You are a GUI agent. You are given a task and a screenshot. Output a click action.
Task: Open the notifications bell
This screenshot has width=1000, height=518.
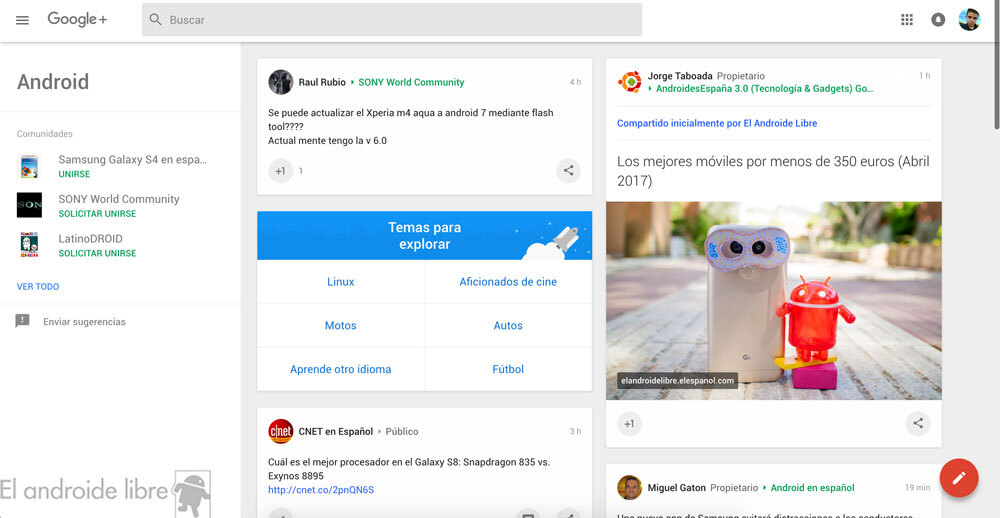coord(938,20)
